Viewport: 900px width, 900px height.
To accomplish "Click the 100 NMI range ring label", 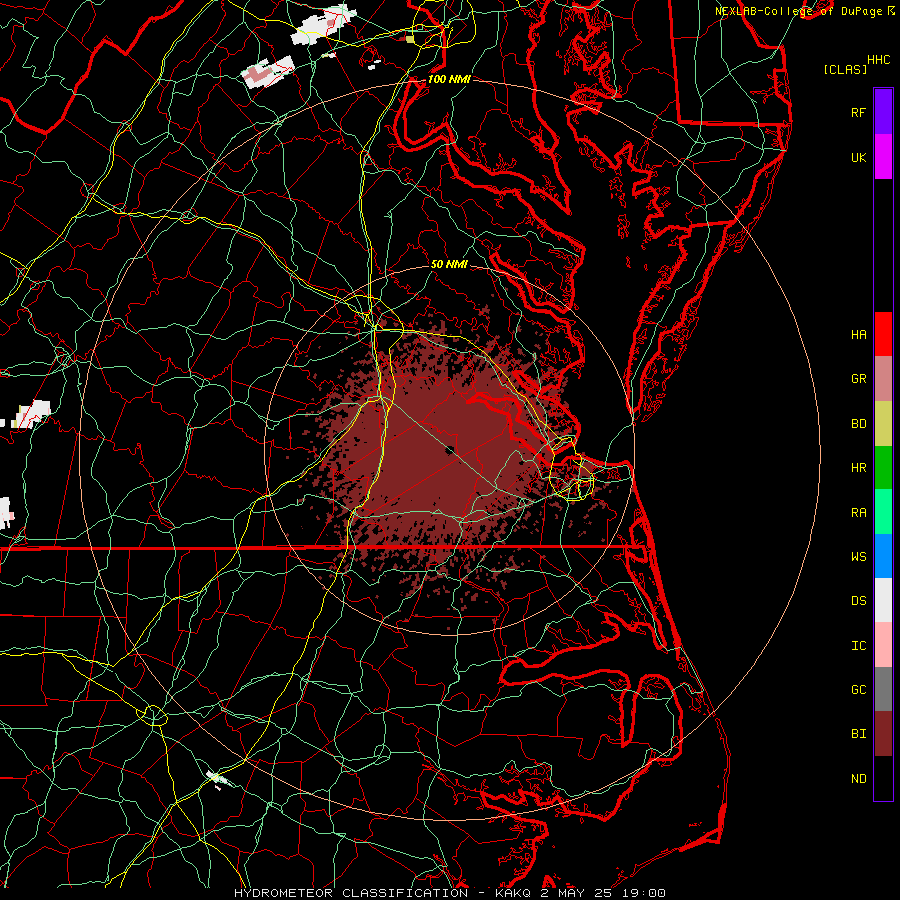I will pyautogui.click(x=449, y=79).
